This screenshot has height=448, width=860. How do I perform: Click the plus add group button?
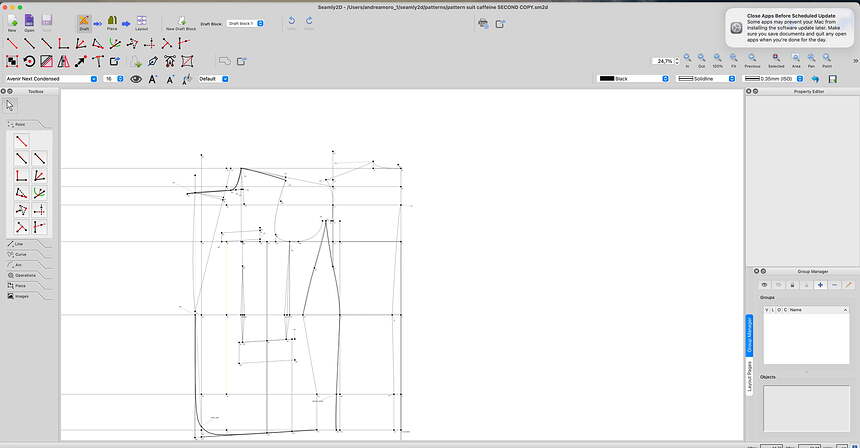[x=820, y=285]
